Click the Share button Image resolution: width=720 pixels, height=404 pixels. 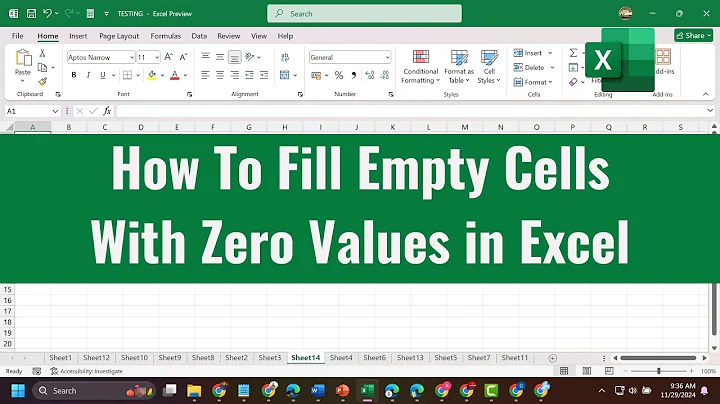click(693, 35)
